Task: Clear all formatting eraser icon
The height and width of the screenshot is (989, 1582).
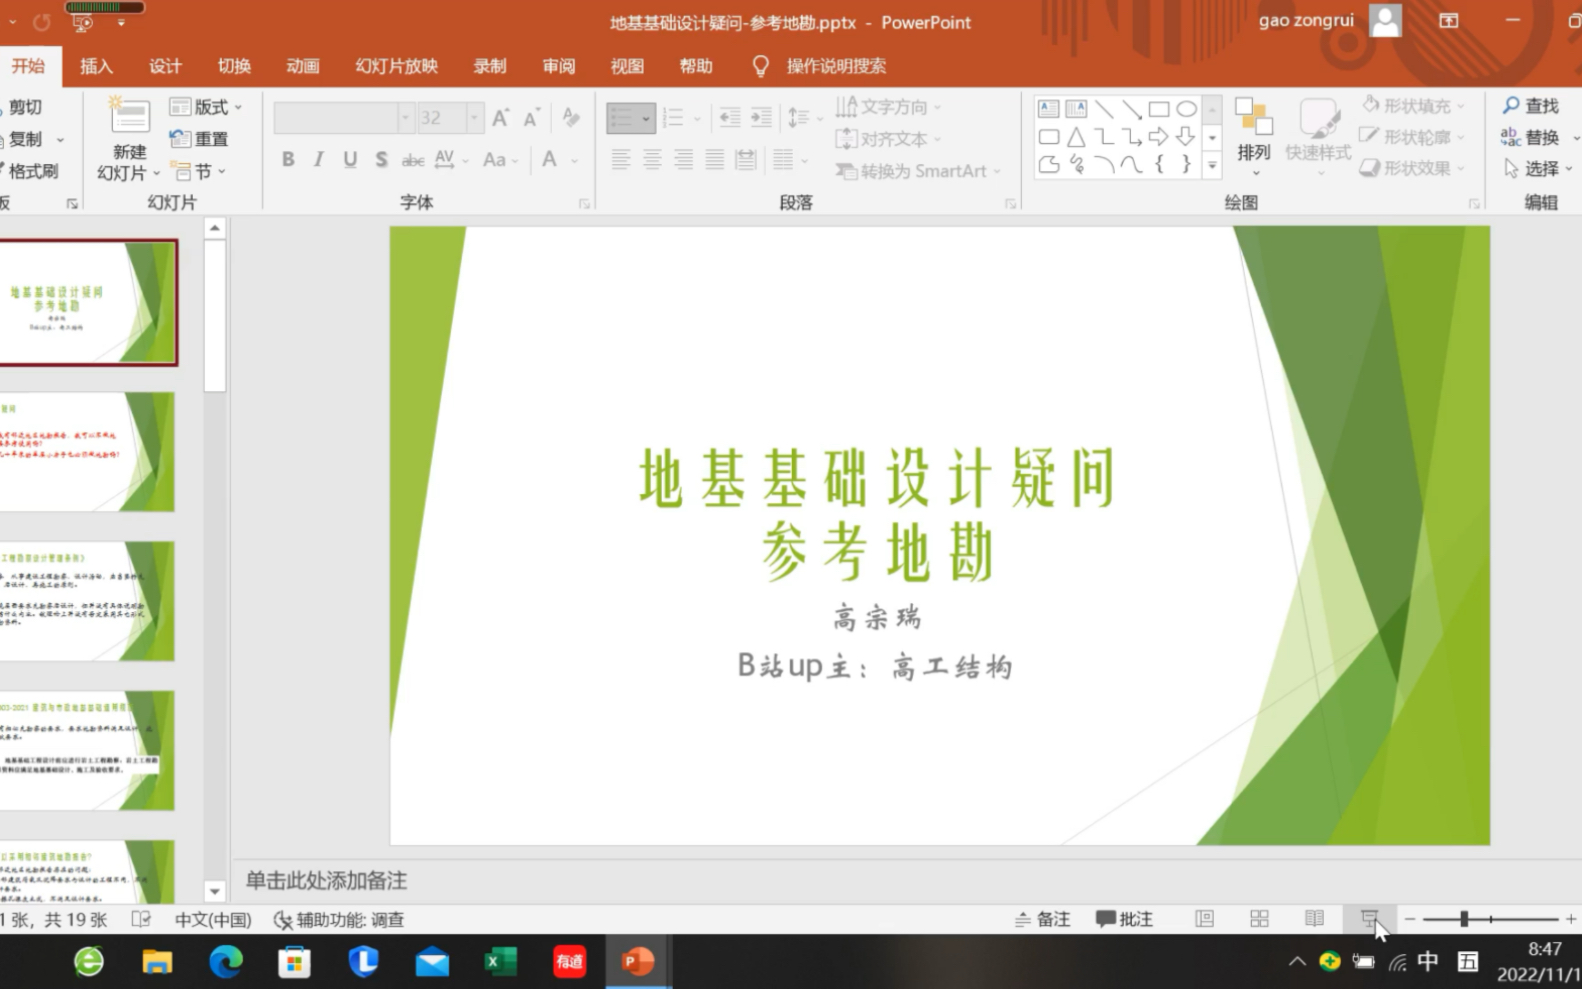Action: point(571,118)
